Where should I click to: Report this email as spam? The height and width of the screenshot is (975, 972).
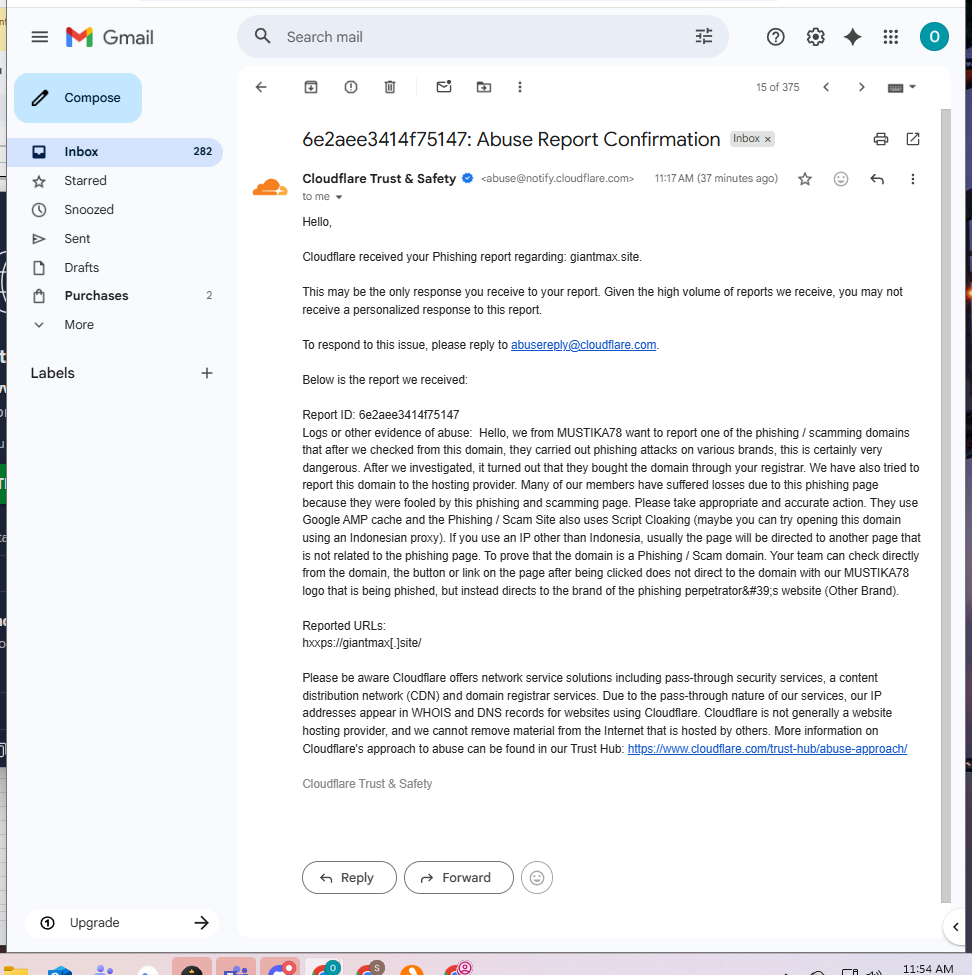(351, 87)
